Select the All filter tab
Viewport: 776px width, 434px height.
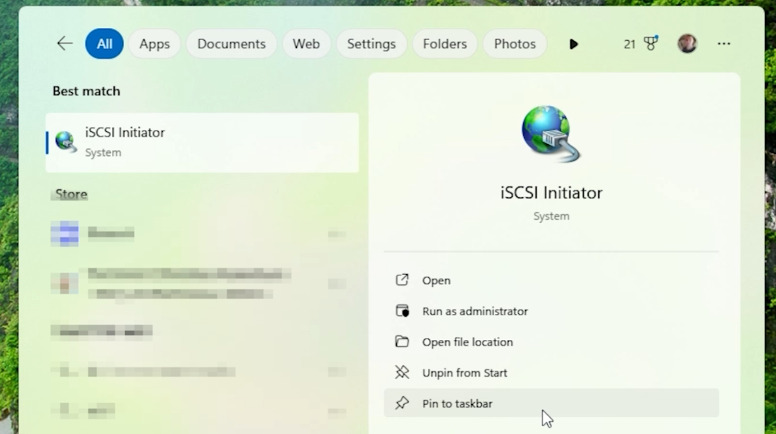[x=104, y=44]
